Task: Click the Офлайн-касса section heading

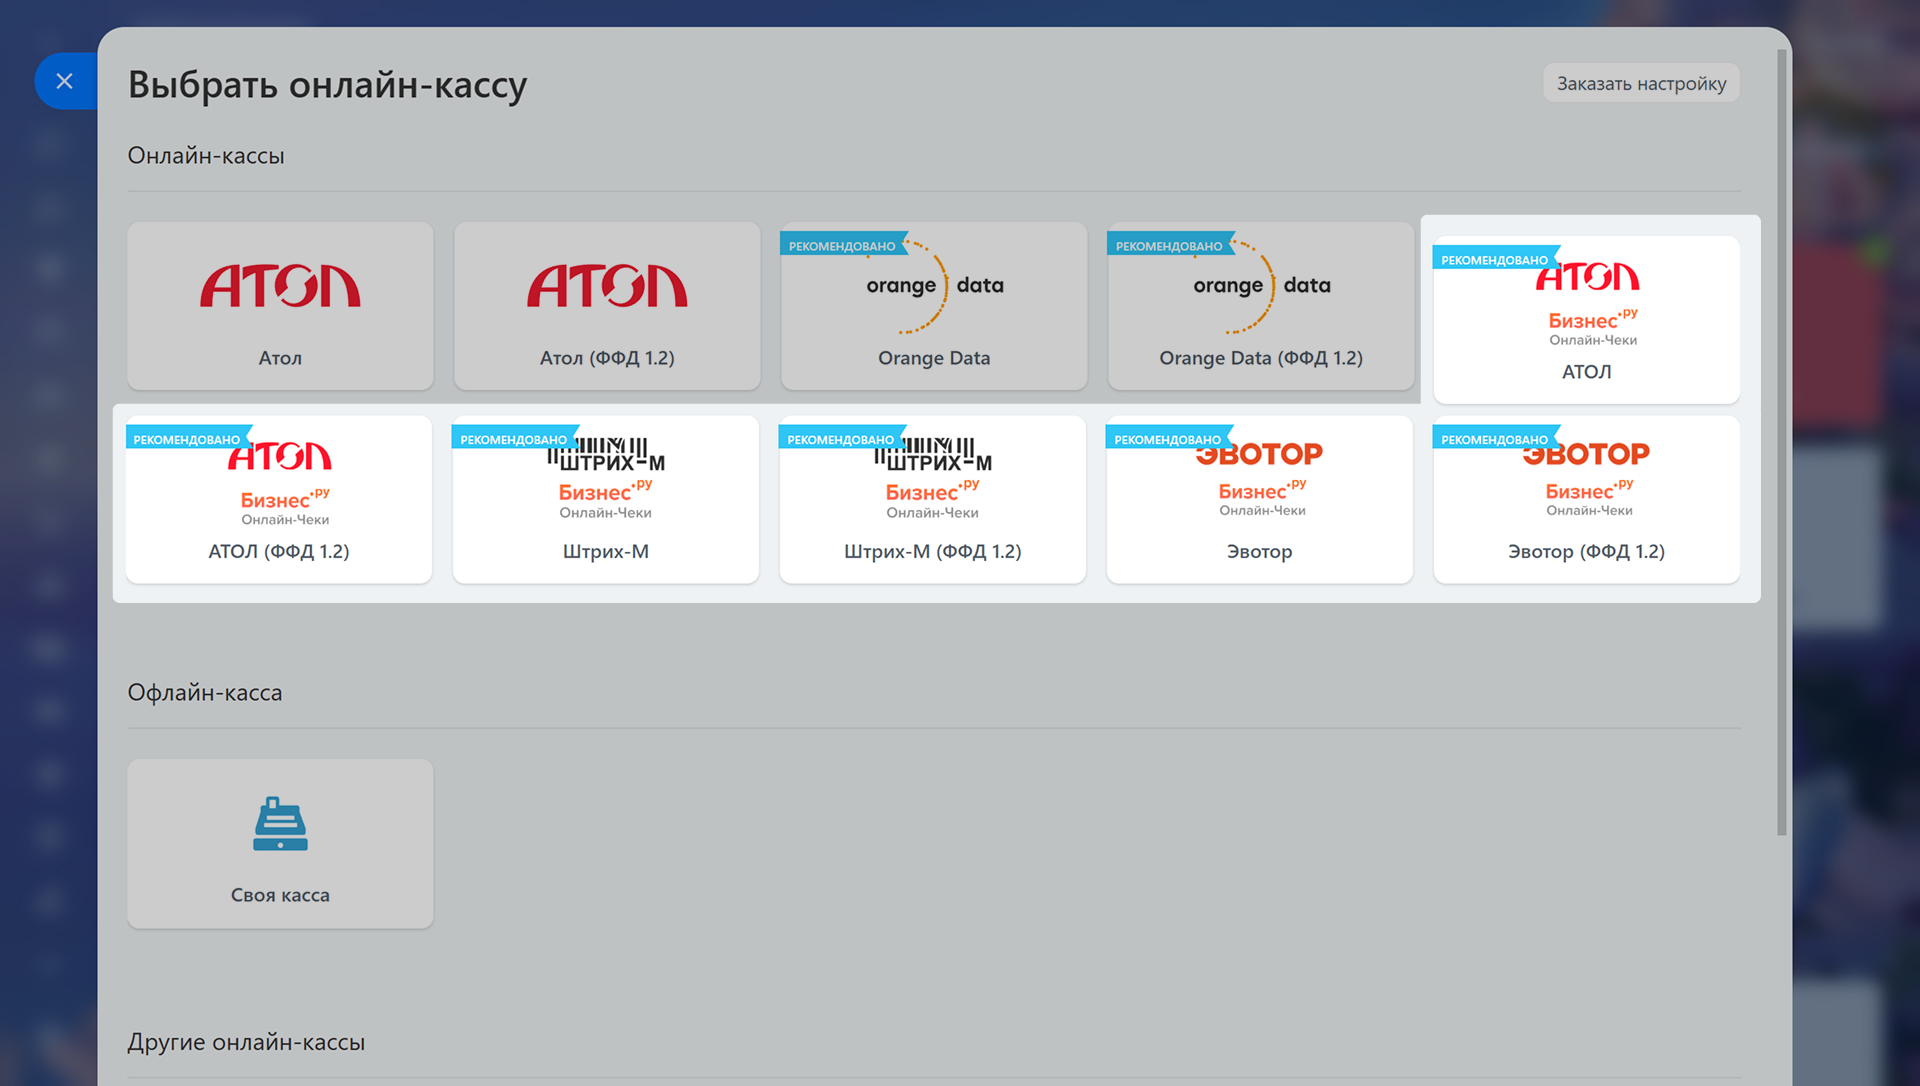Action: click(x=205, y=692)
